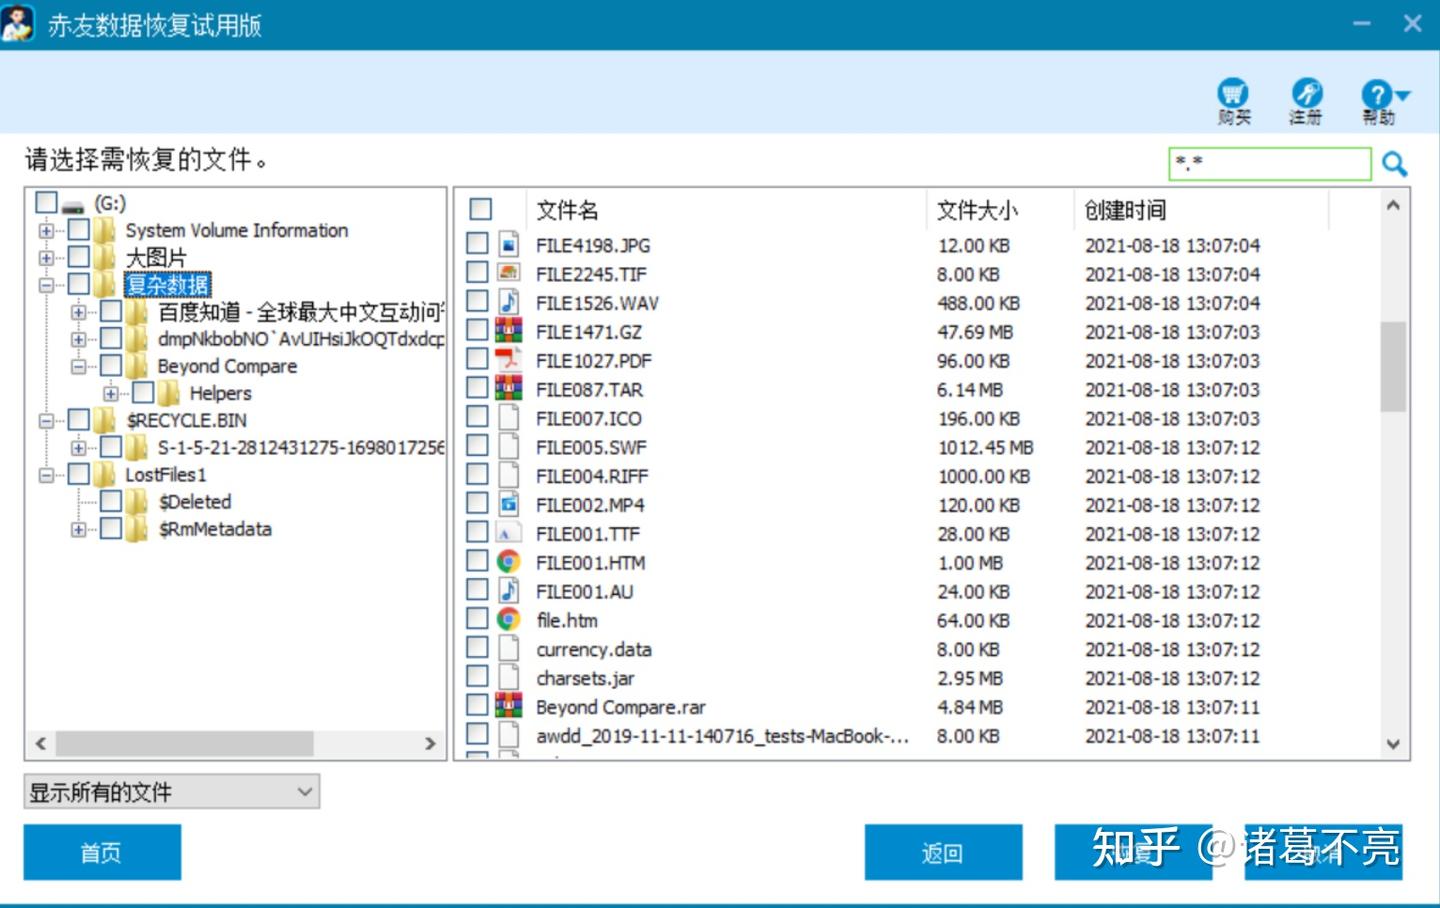This screenshot has width=1440, height=908.
Task: Click the magnifier search icon
Action: pos(1394,163)
